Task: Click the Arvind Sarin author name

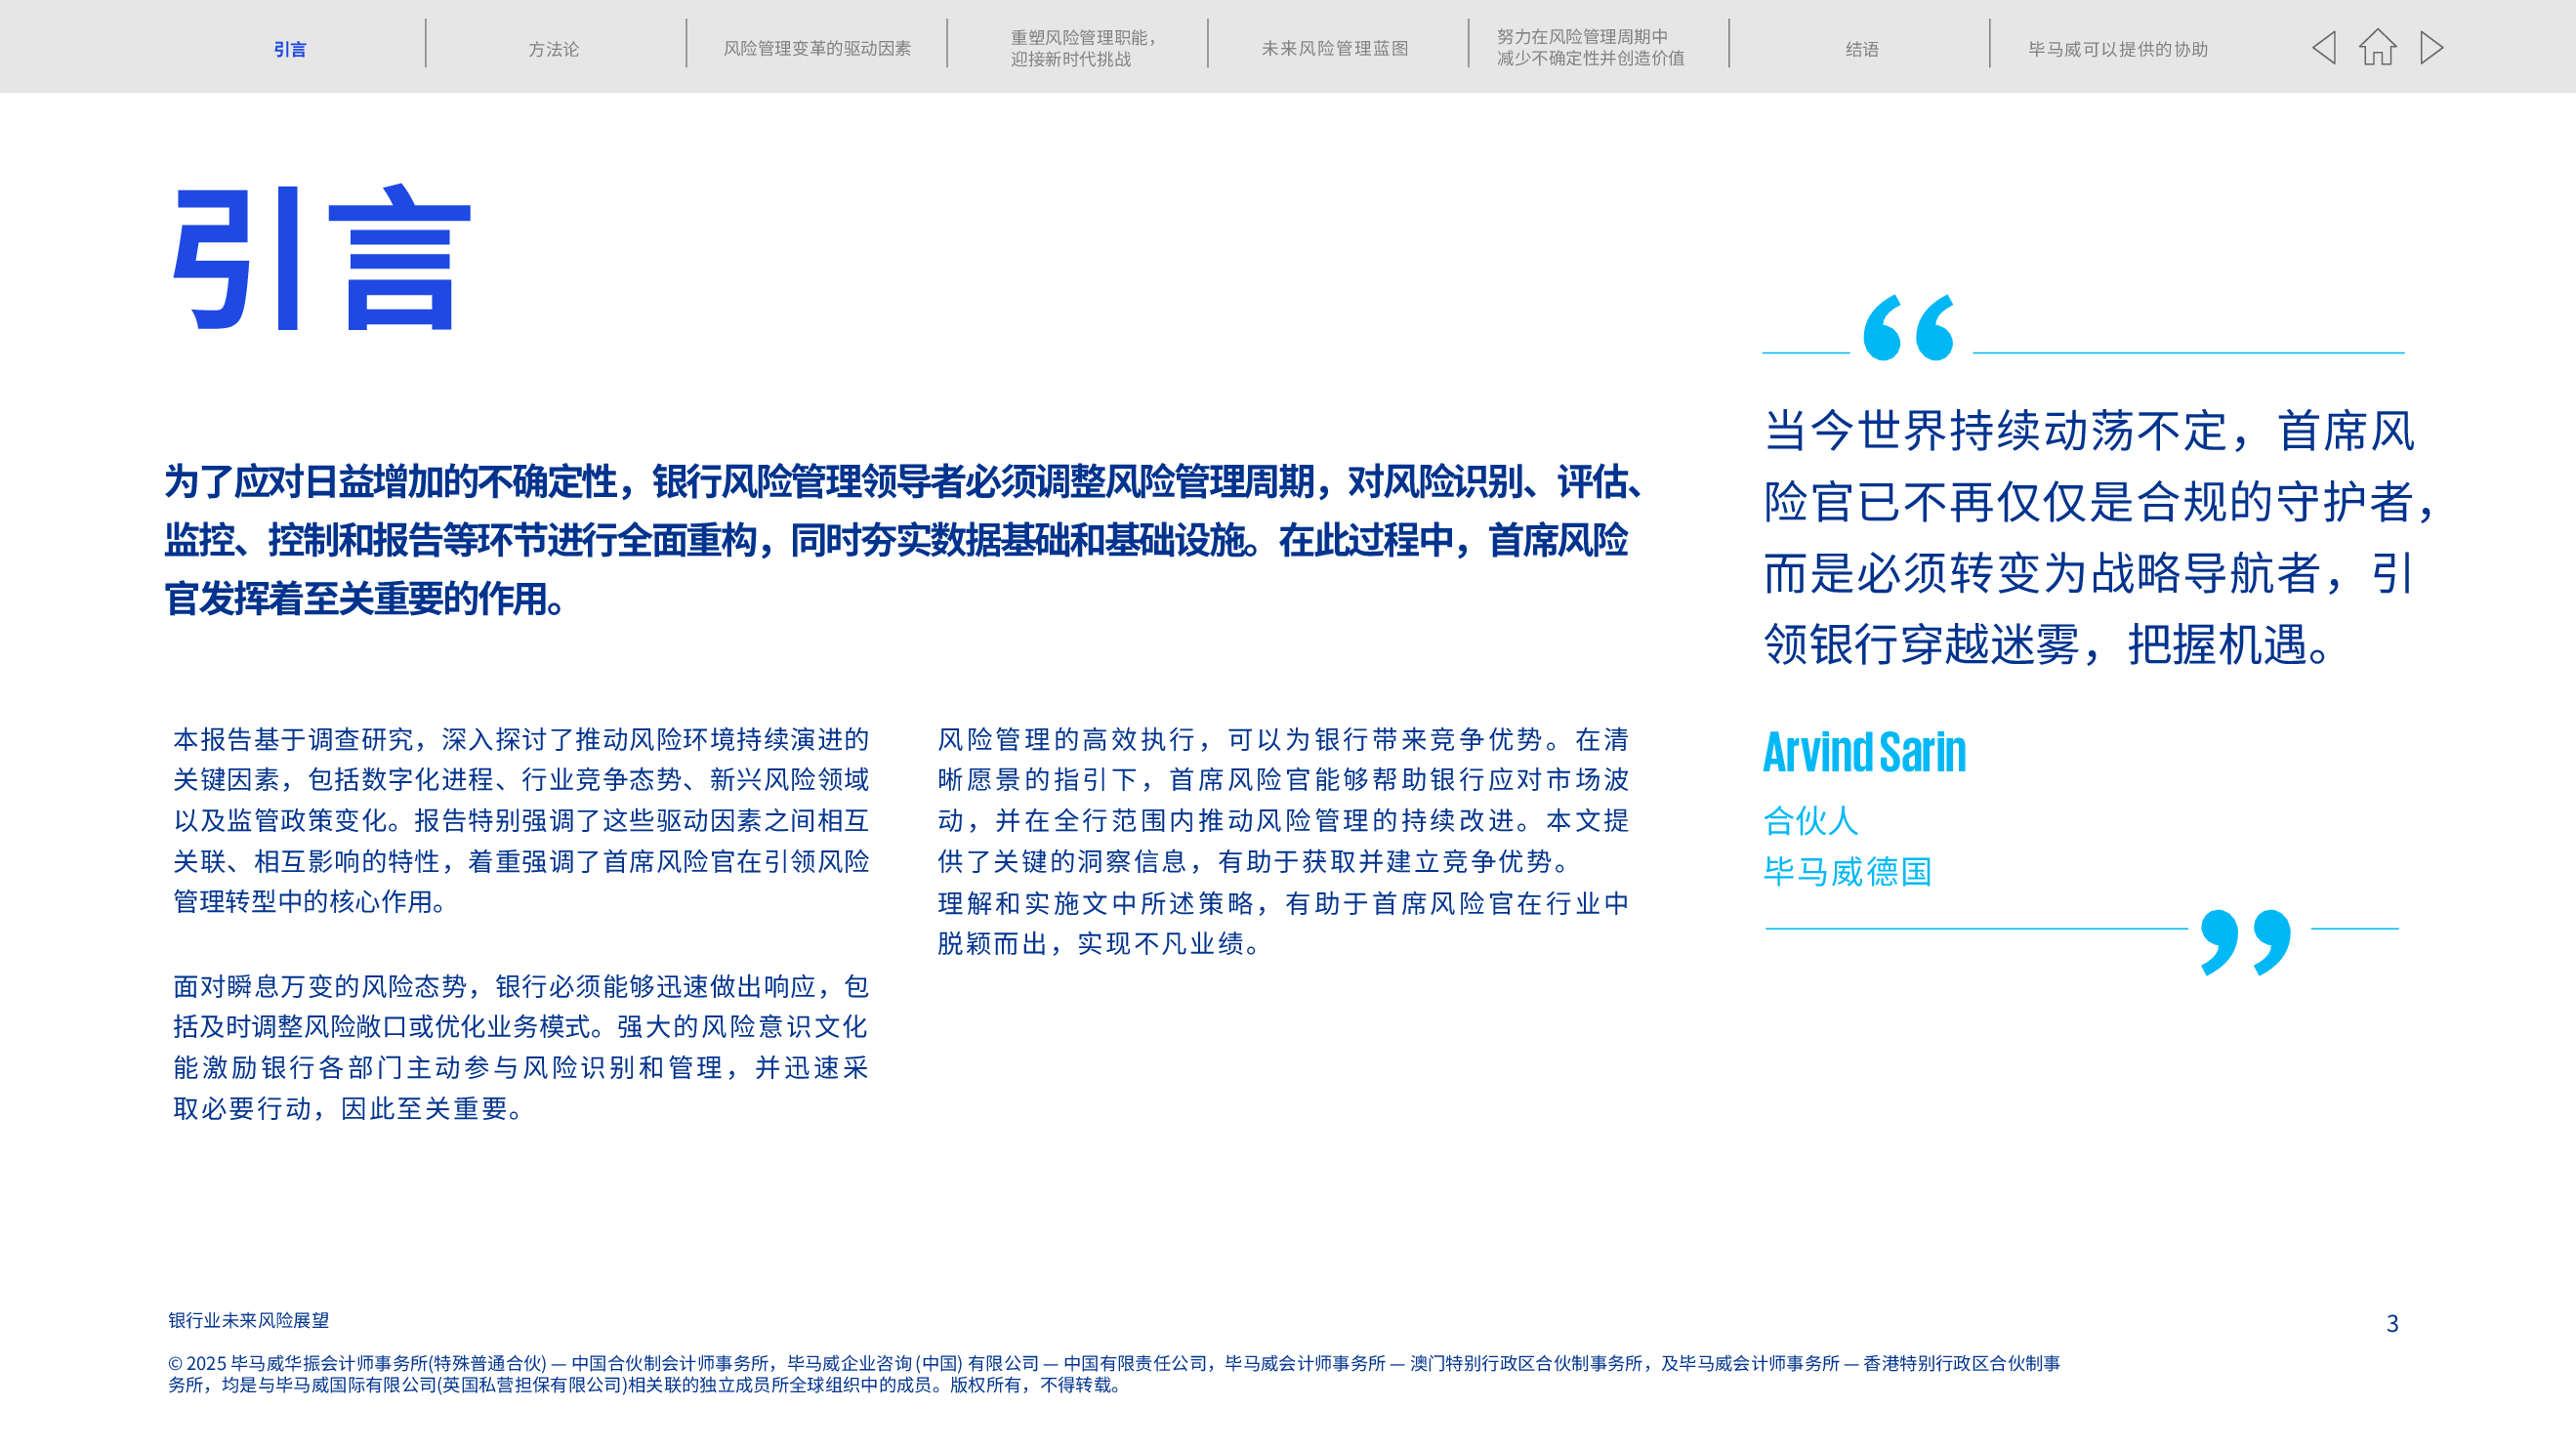Action: [x=1864, y=752]
